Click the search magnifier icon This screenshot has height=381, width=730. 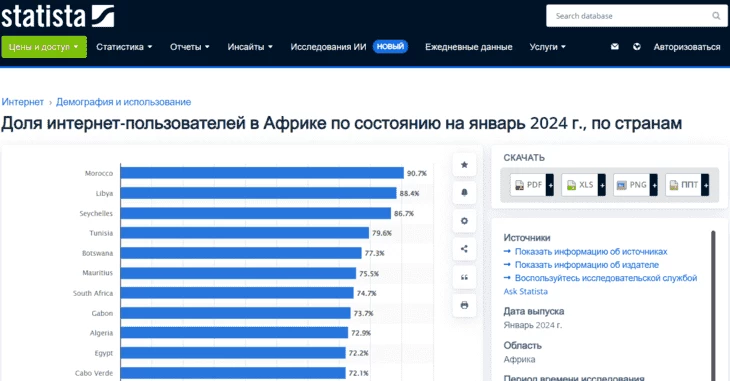(716, 16)
